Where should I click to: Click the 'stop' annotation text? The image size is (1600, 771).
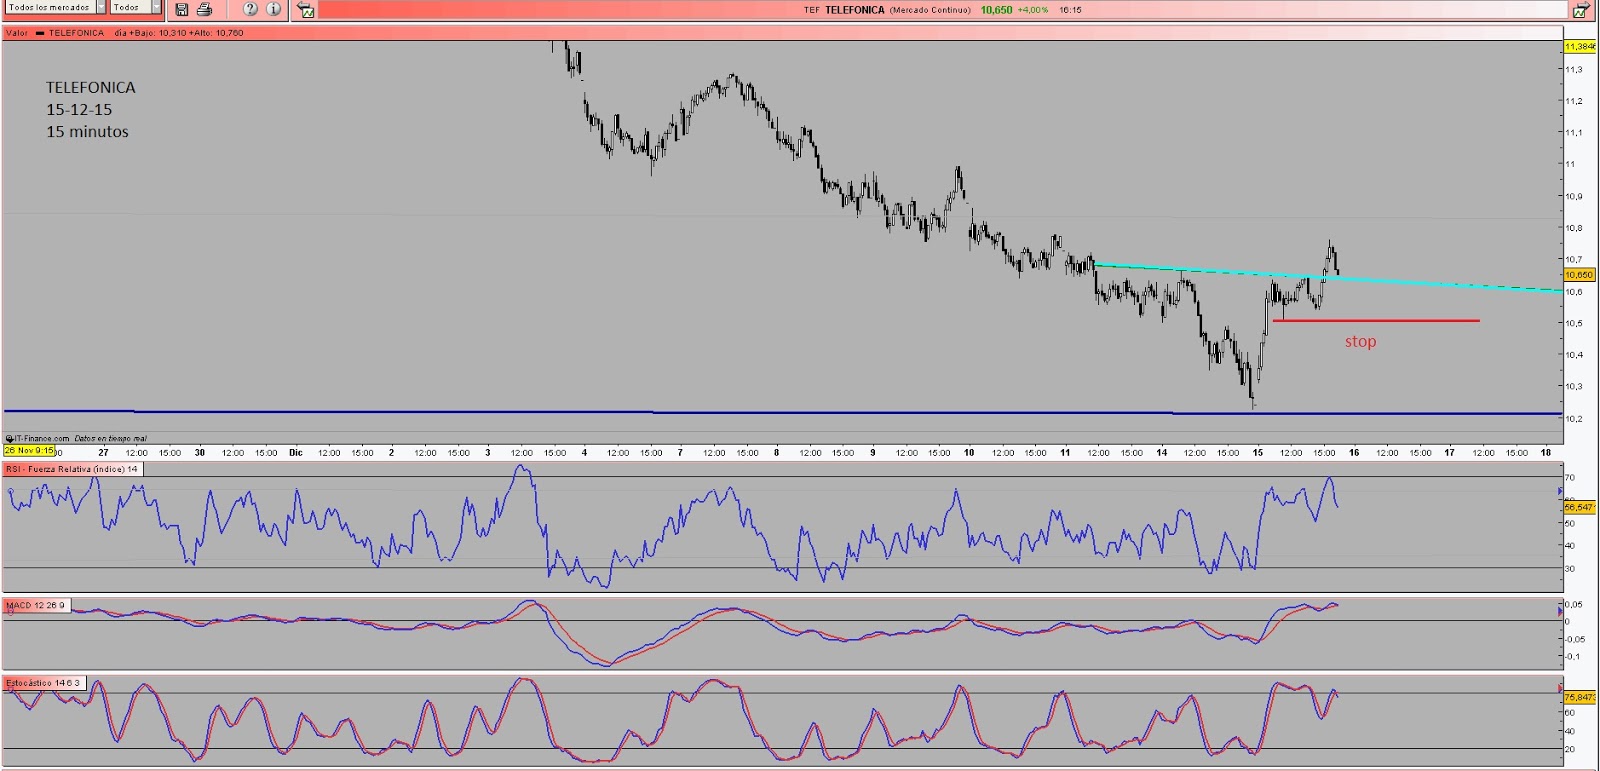pos(1360,342)
